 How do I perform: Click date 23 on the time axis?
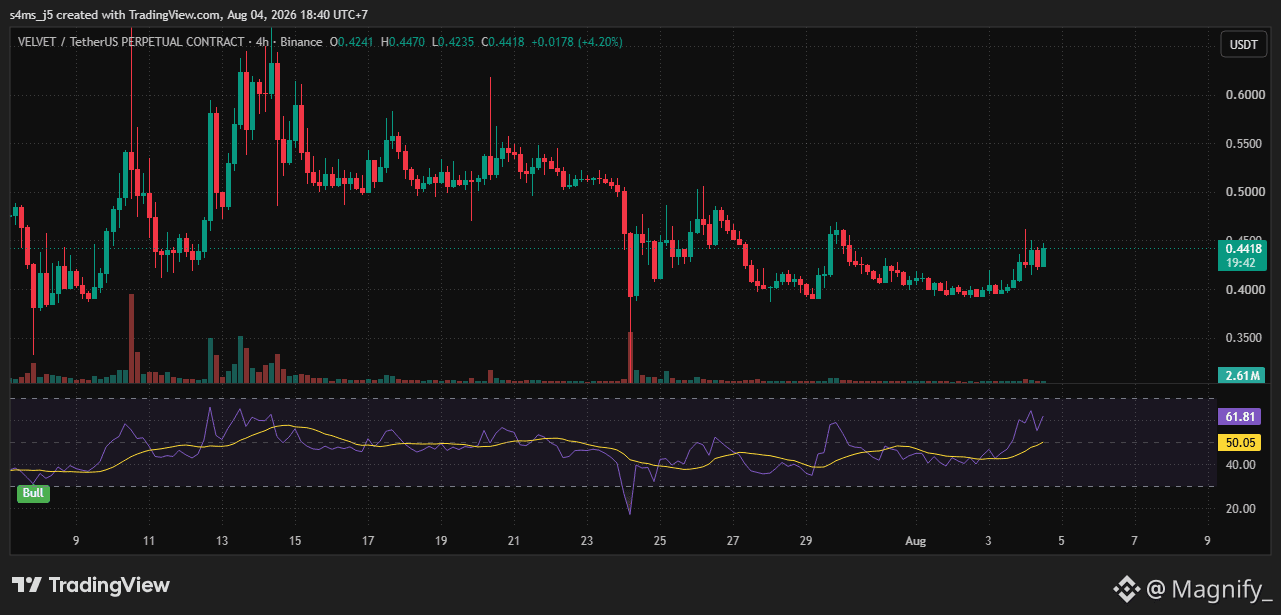(586, 541)
